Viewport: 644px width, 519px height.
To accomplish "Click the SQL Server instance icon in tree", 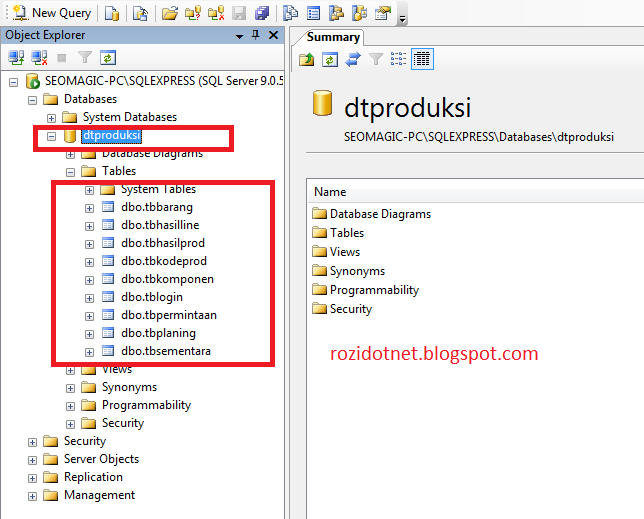I will click(32, 81).
